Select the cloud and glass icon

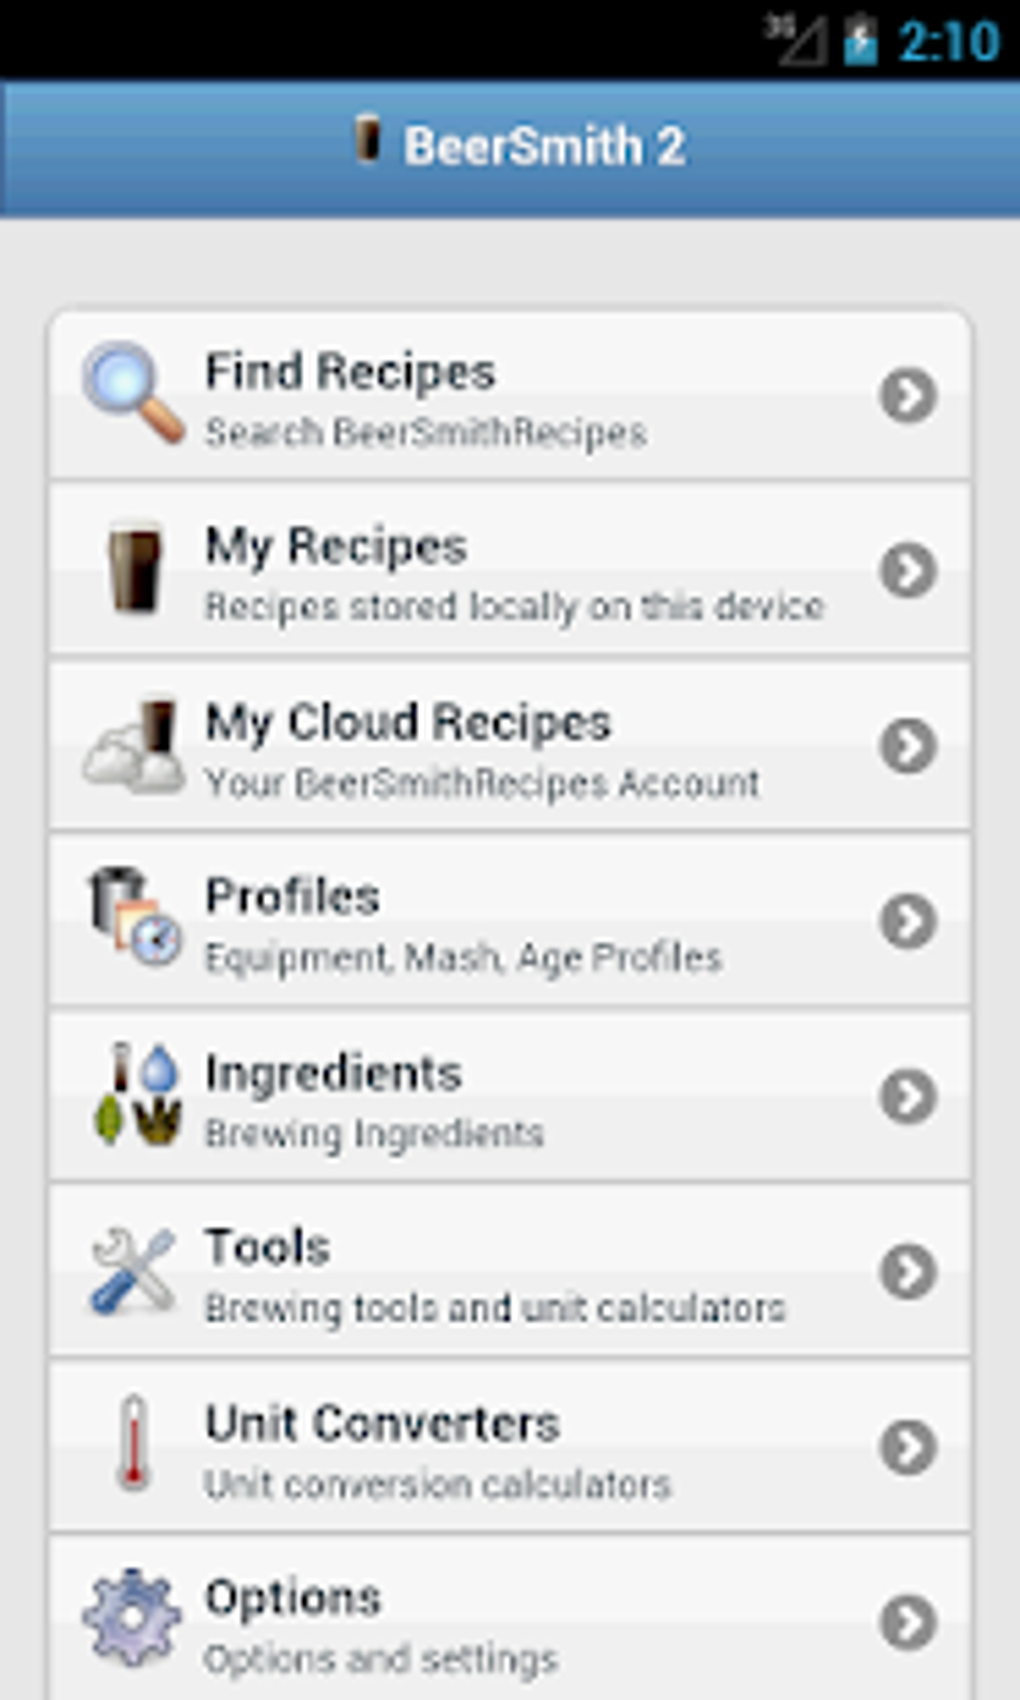[135, 745]
